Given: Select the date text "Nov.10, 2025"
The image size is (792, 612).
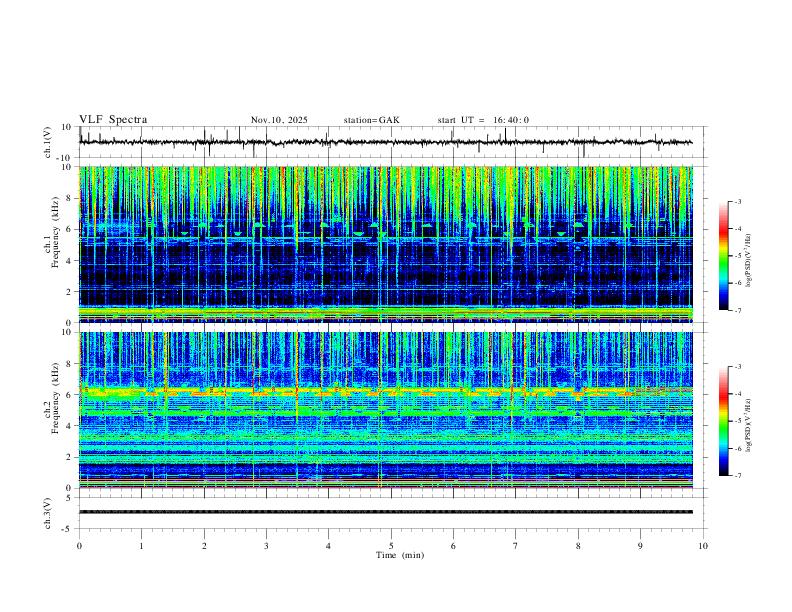Looking at the screenshot, I should coord(279,120).
